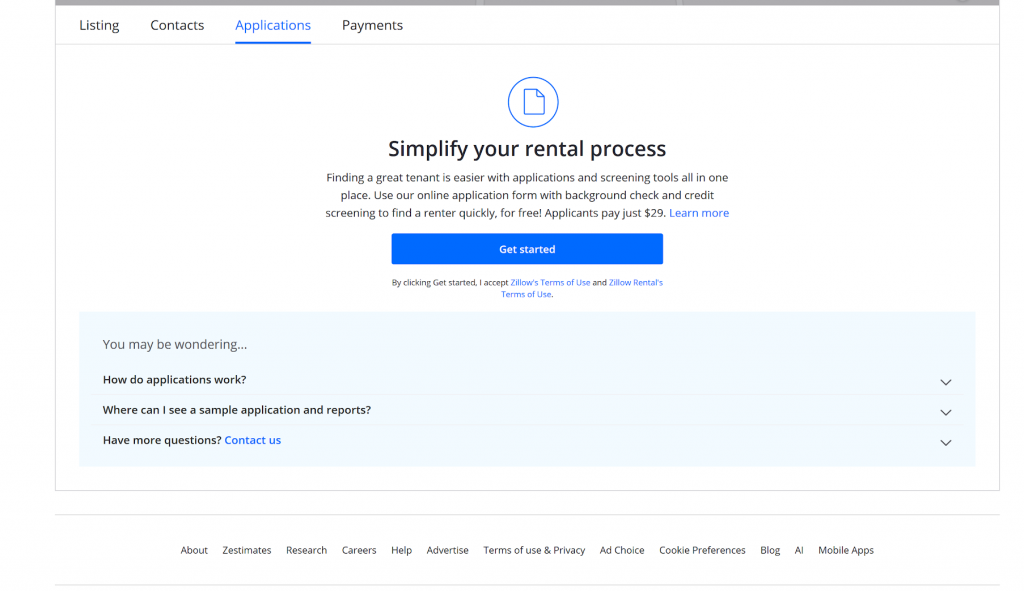Expand the "How do applications work?" chevron
Screen dimensions: 1024x591
(x=945, y=382)
